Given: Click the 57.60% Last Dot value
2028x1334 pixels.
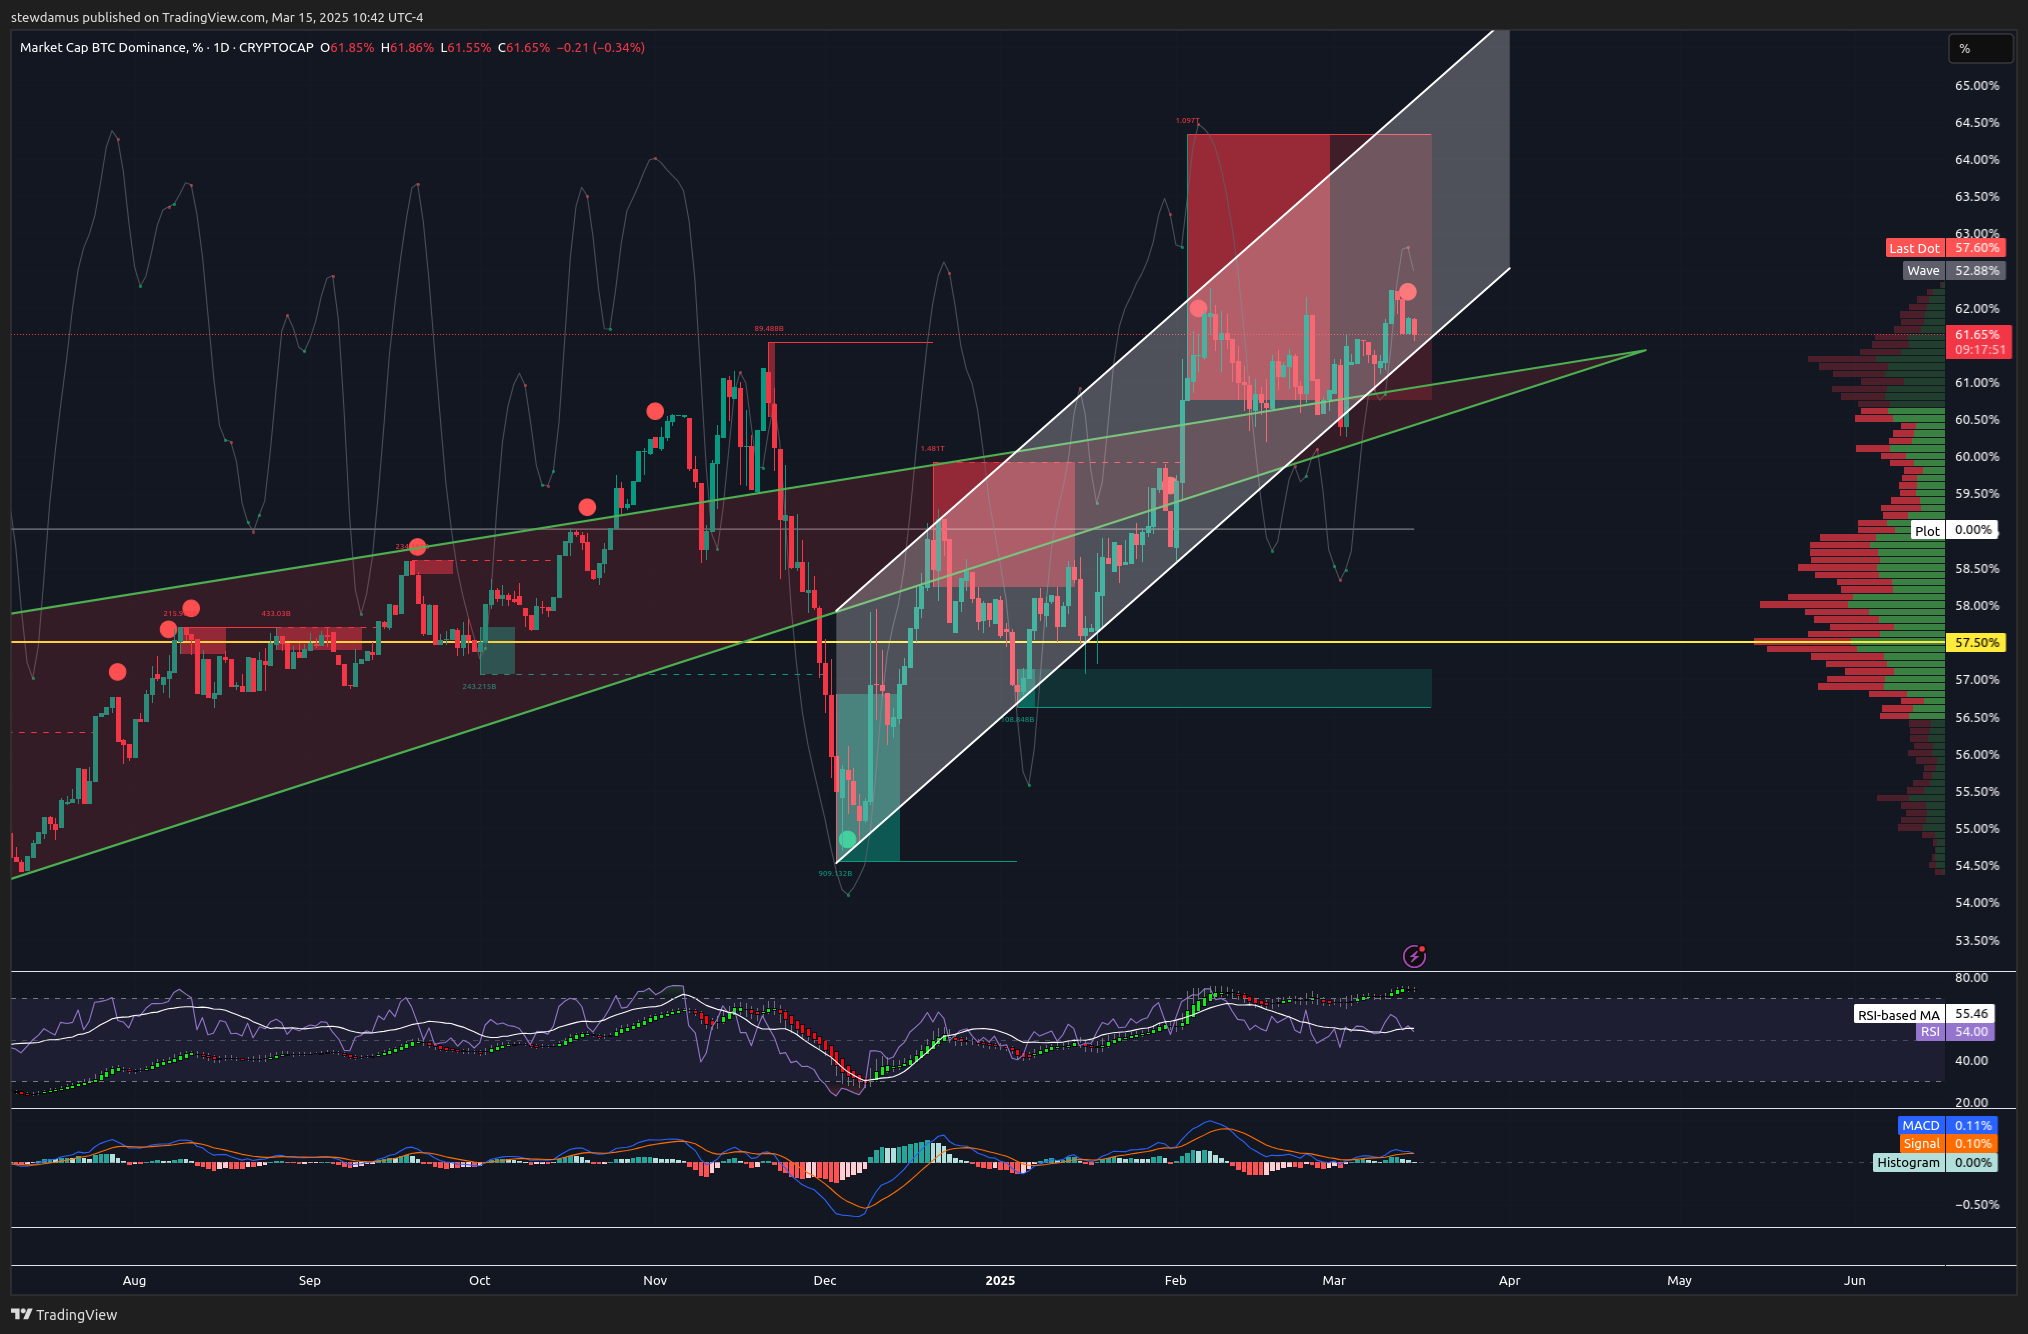Looking at the screenshot, I should [1977, 248].
